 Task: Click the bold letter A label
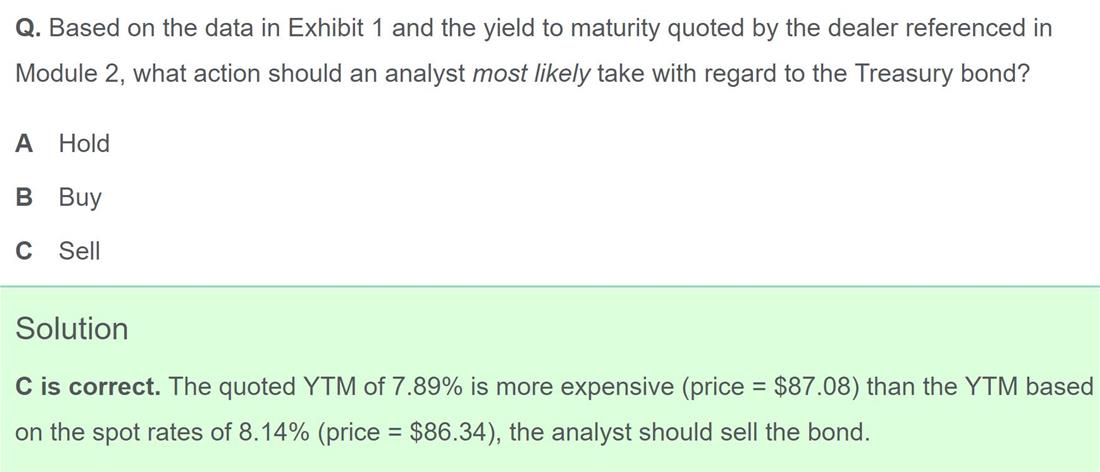point(24,144)
